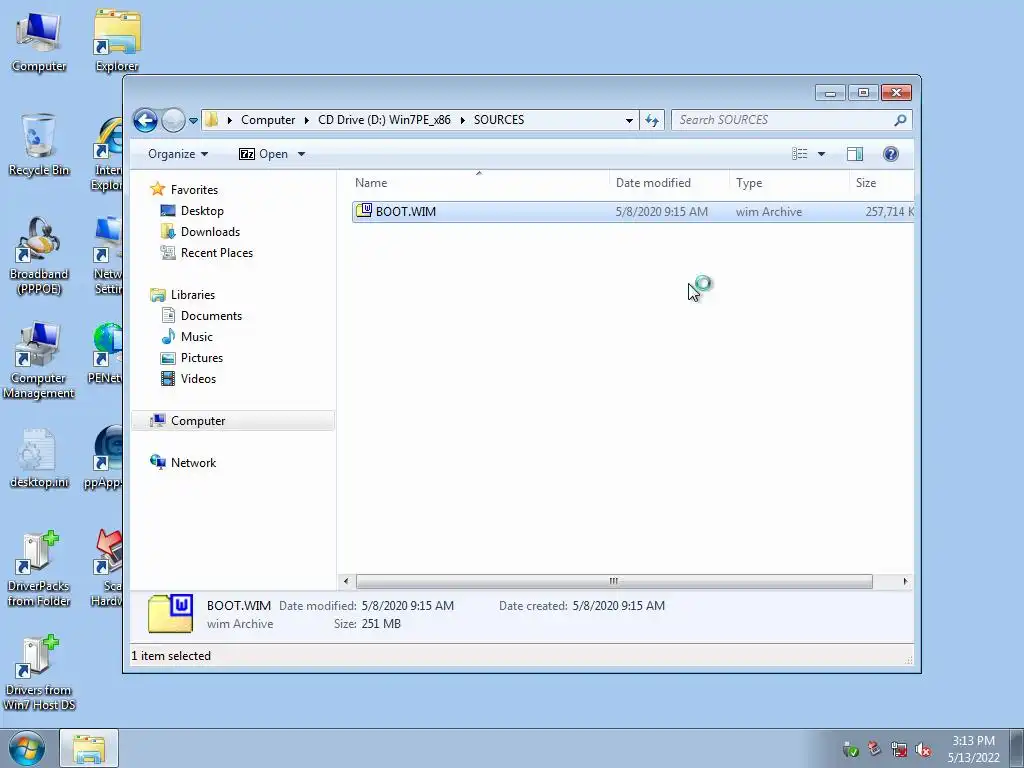Screen dimensions: 1024x768
Task: Open the Computer desktop icon
Action: click(39, 42)
